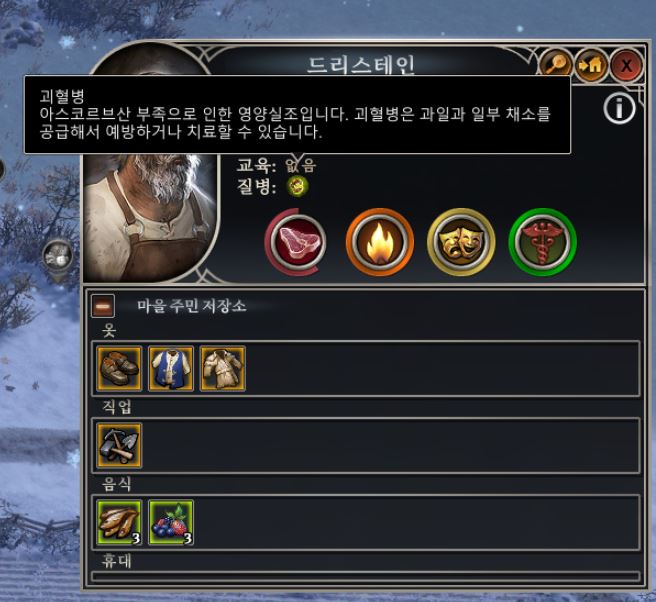Click the flame warmth-need indicator
656x602 pixels.
point(379,242)
